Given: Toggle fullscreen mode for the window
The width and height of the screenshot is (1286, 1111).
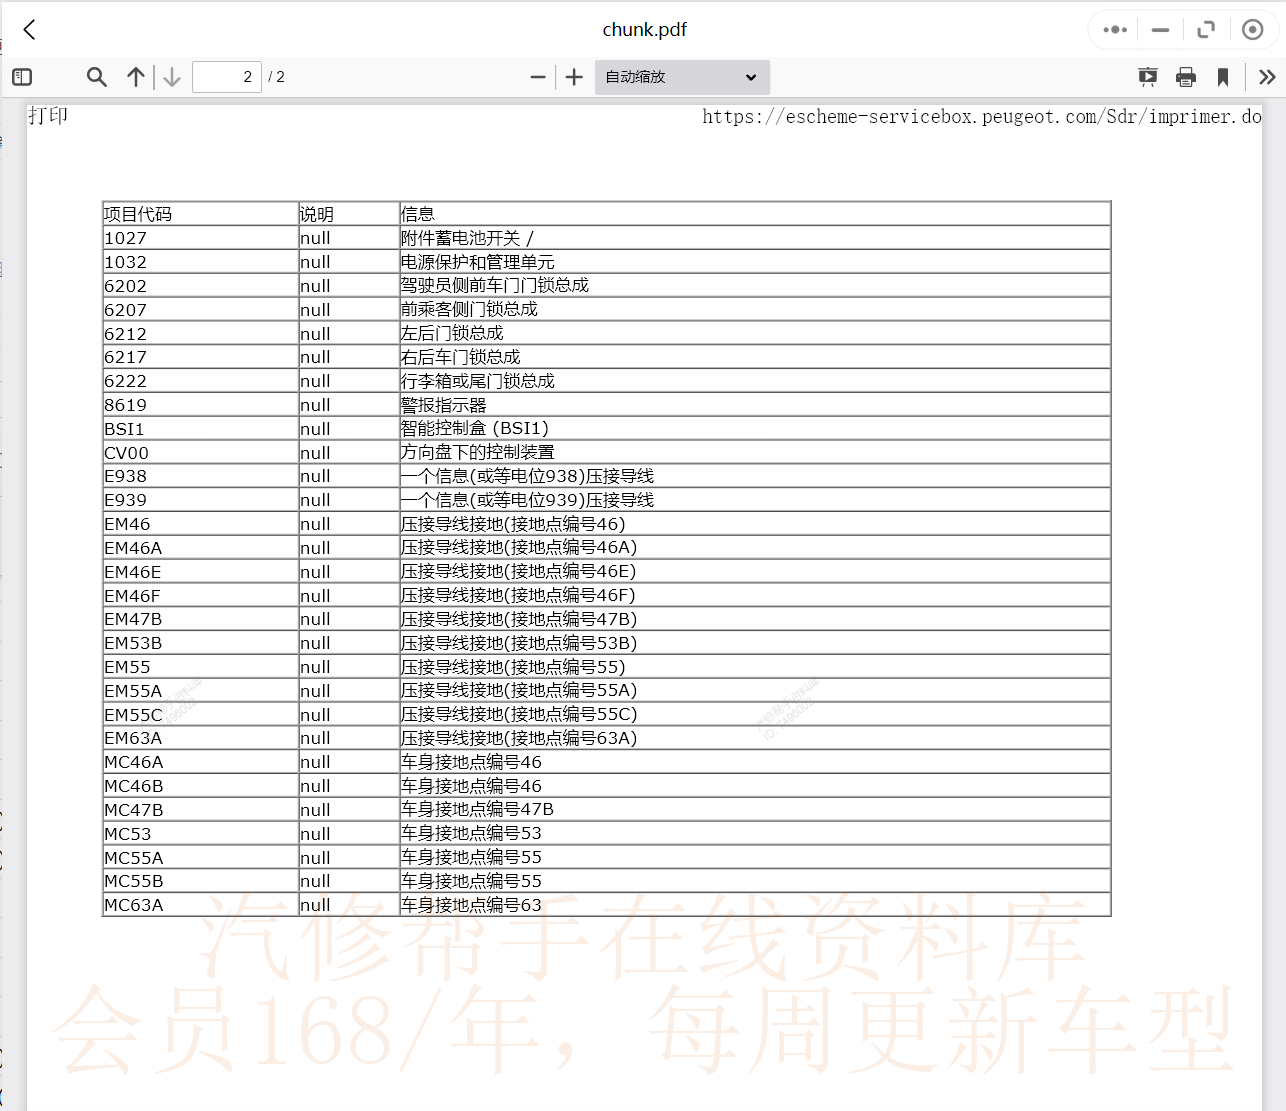Looking at the screenshot, I should (x=1206, y=29).
